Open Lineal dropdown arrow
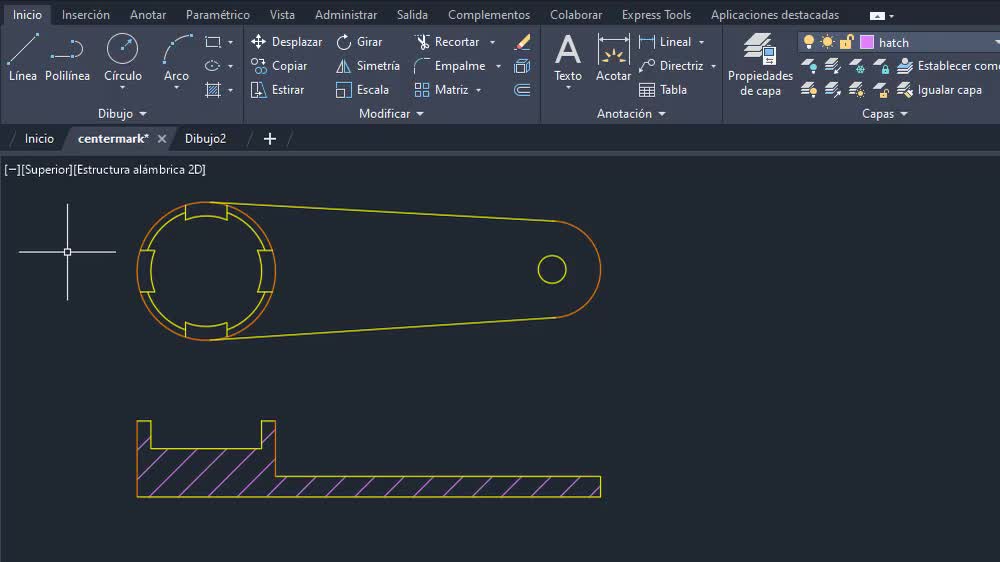 click(702, 42)
